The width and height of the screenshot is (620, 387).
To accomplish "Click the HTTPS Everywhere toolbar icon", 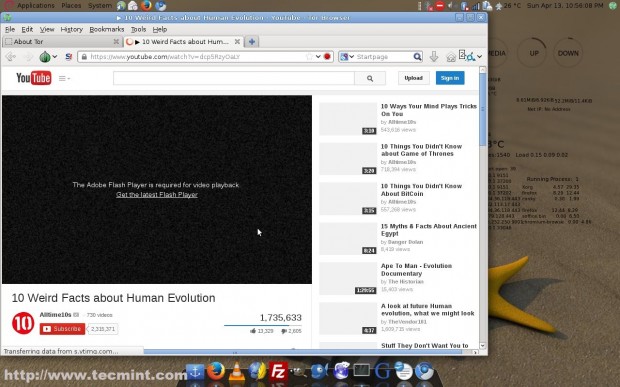I will 467,56.
